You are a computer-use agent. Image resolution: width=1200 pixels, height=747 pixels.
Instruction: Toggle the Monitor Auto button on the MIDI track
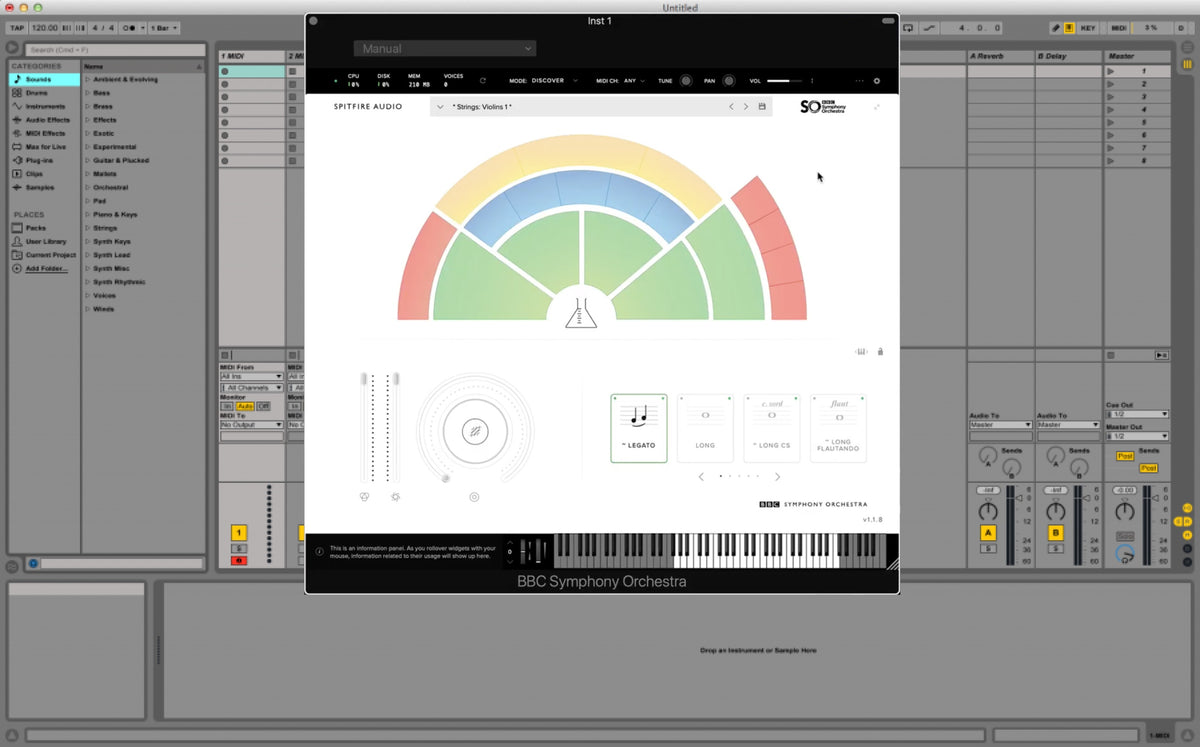245,406
